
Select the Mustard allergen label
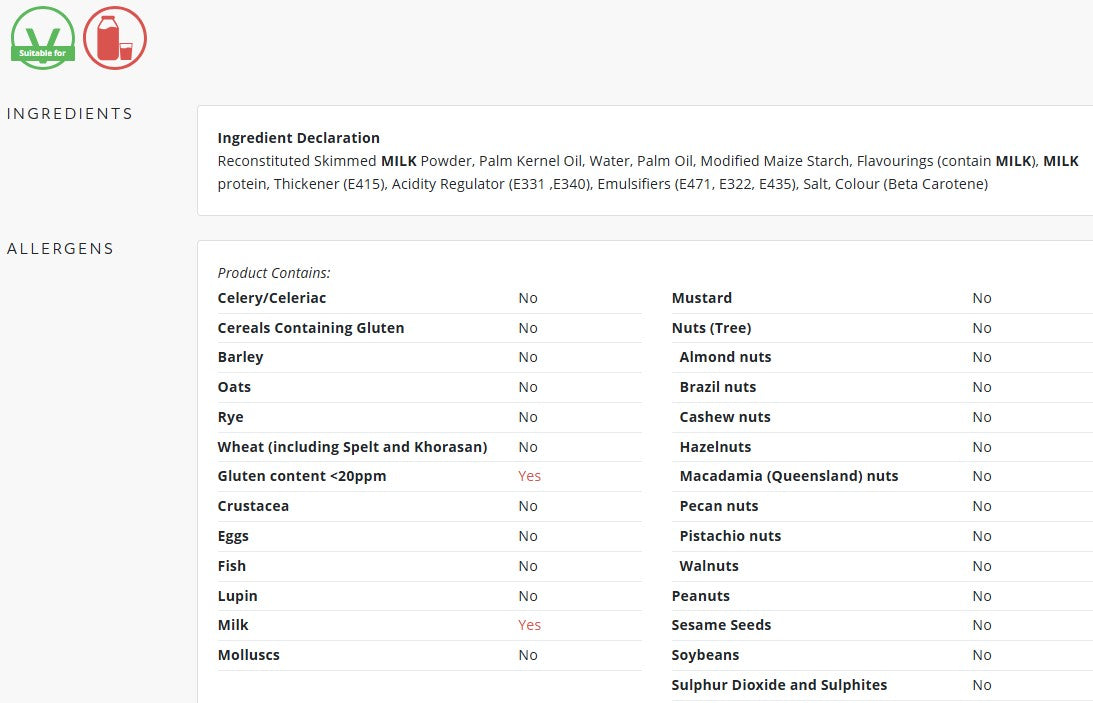pos(701,298)
